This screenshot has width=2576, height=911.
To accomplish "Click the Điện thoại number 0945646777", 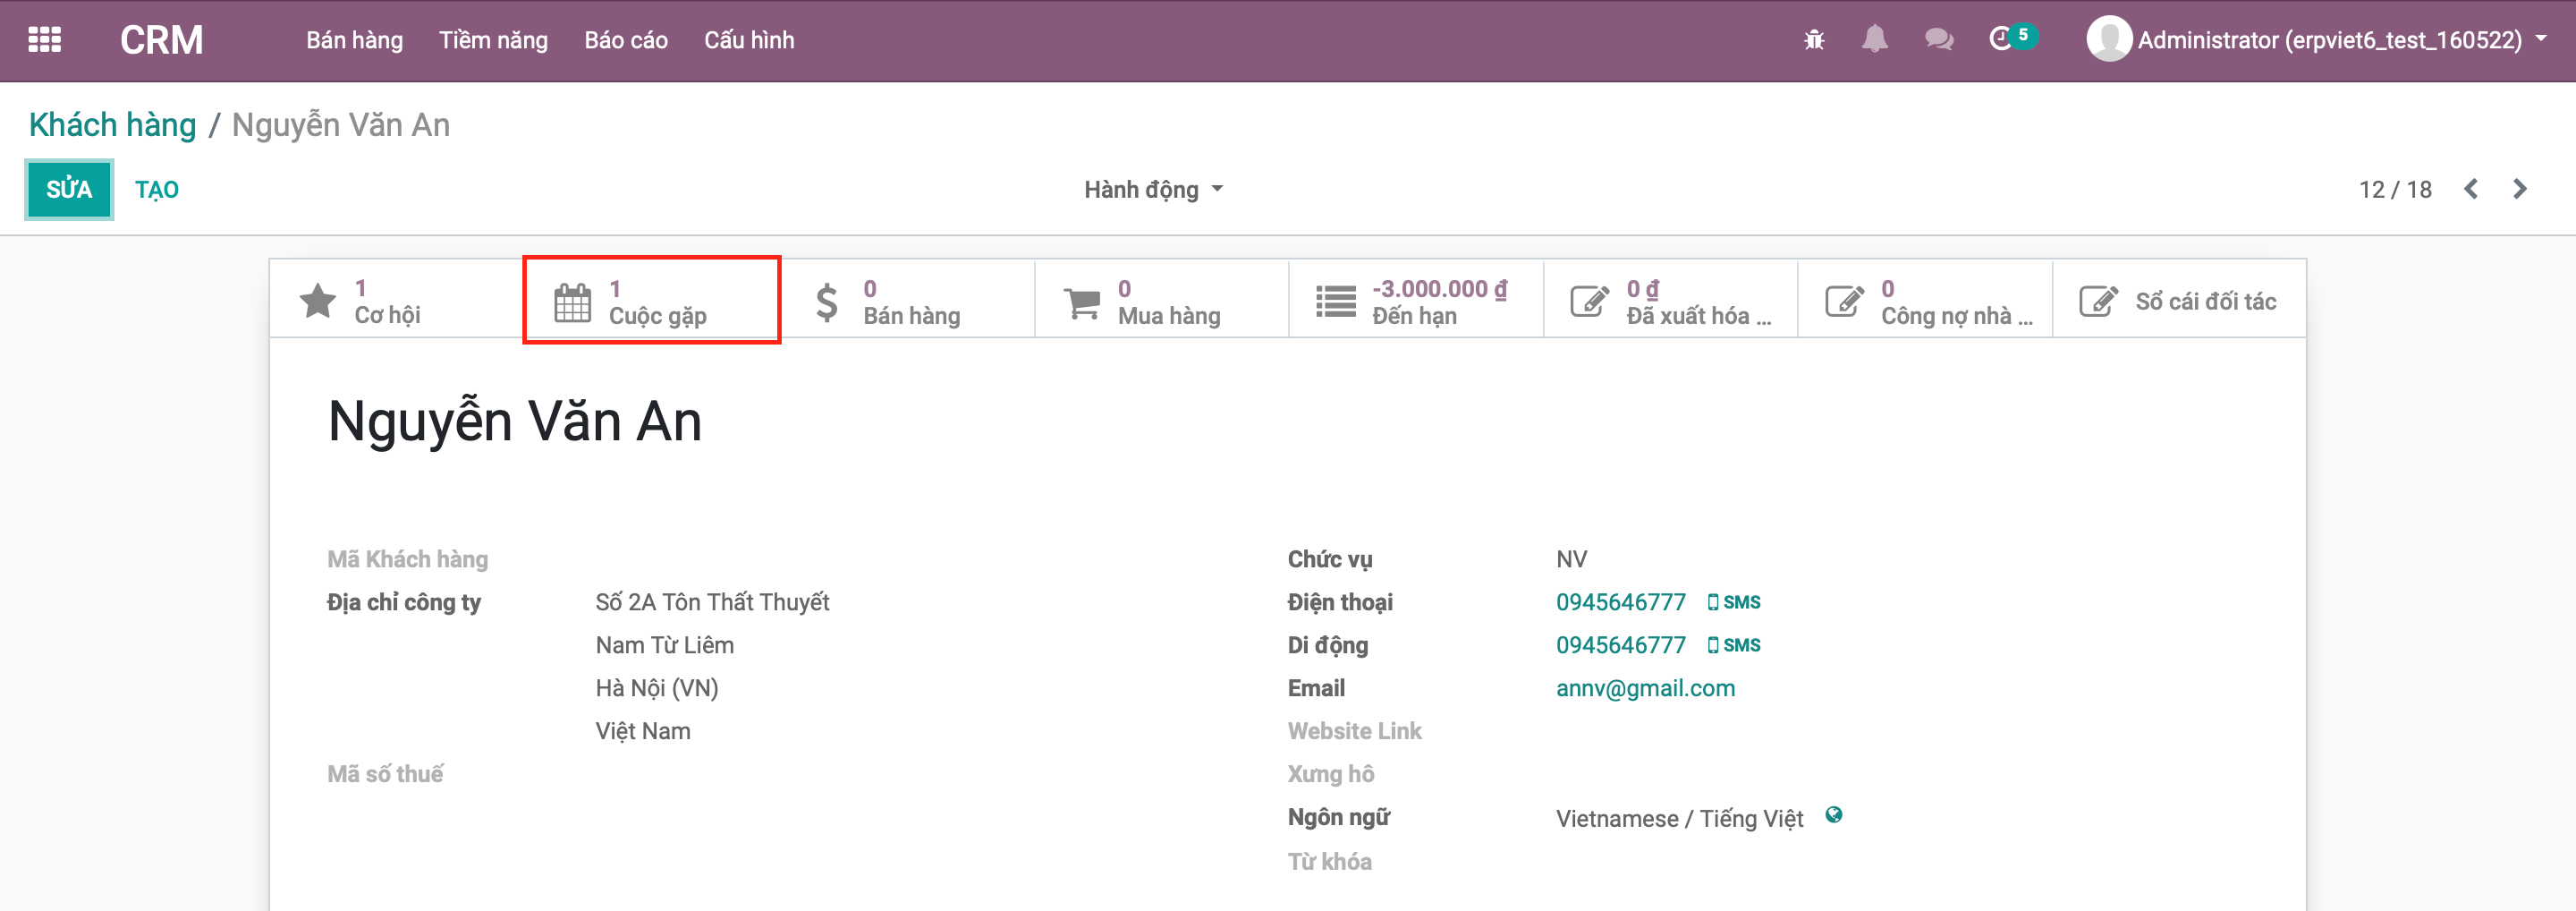I will click(1621, 602).
